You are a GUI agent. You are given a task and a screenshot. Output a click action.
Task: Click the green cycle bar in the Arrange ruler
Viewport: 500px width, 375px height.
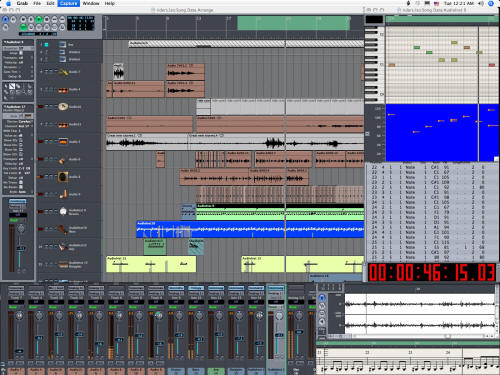point(294,23)
